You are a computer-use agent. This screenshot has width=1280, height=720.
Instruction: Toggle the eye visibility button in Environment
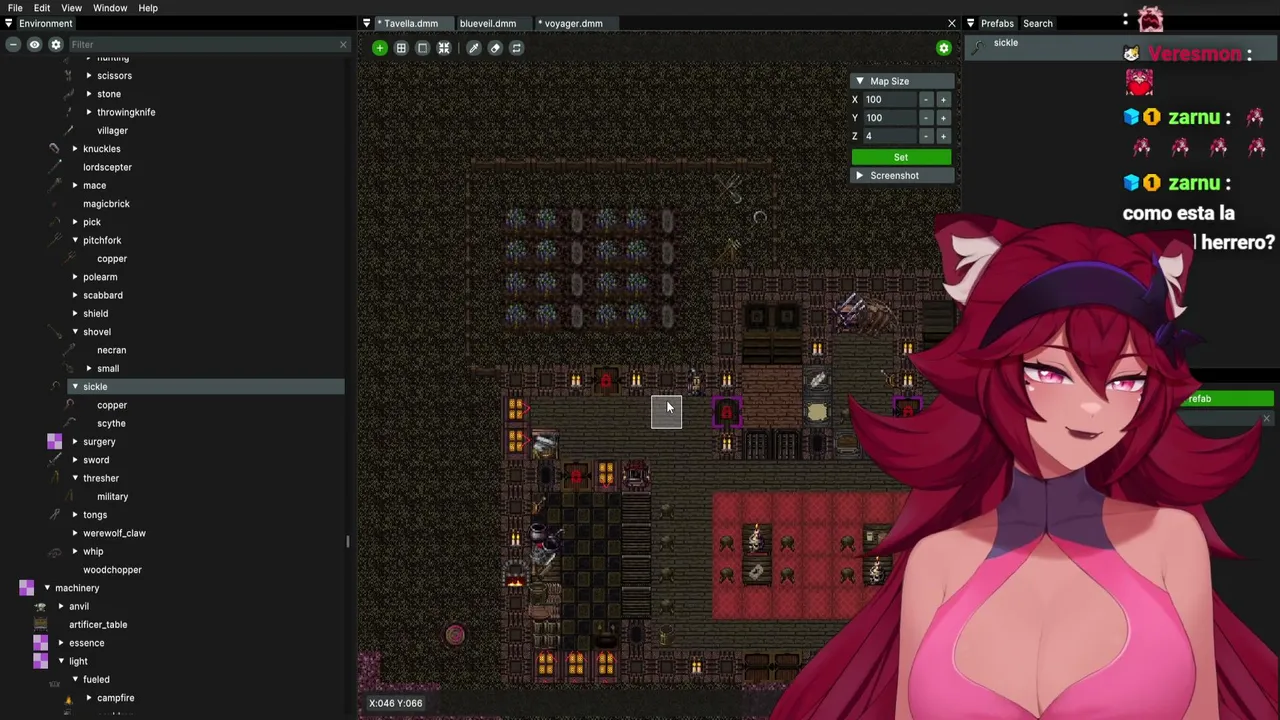pyautogui.click(x=34, y=44)
